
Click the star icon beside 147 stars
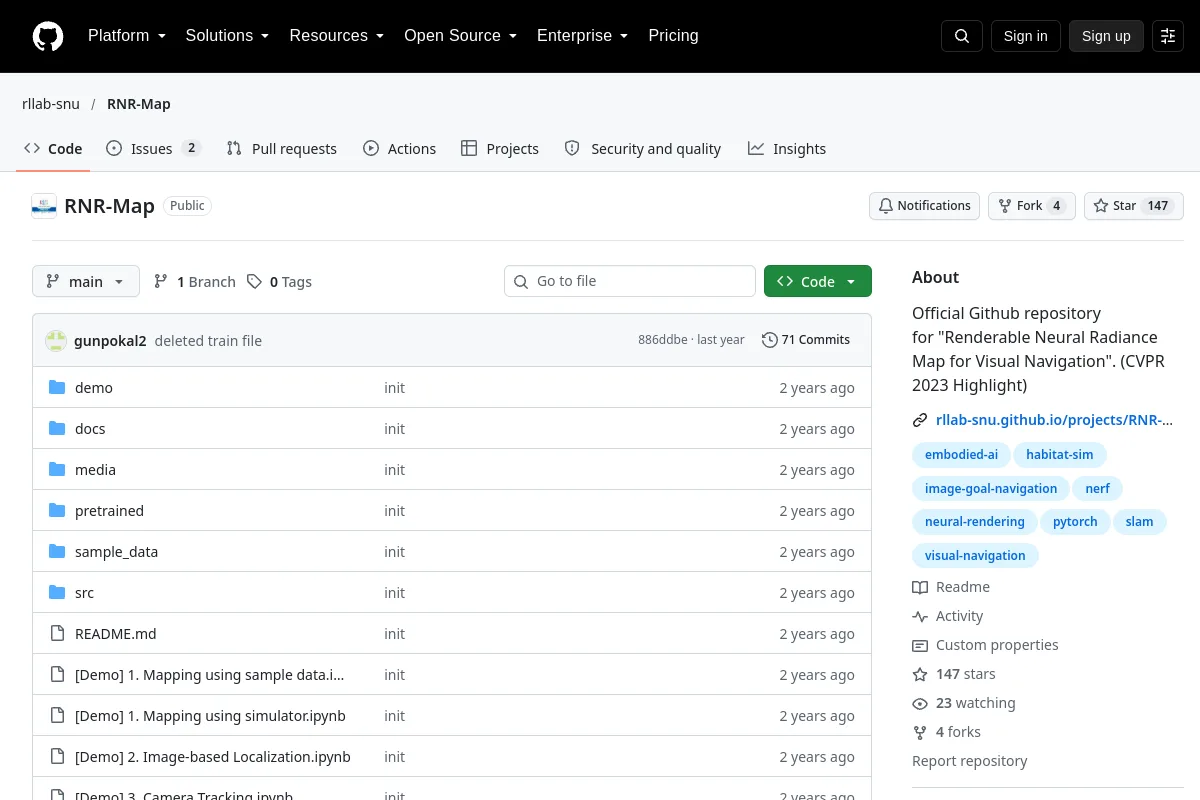pos(920,674)
